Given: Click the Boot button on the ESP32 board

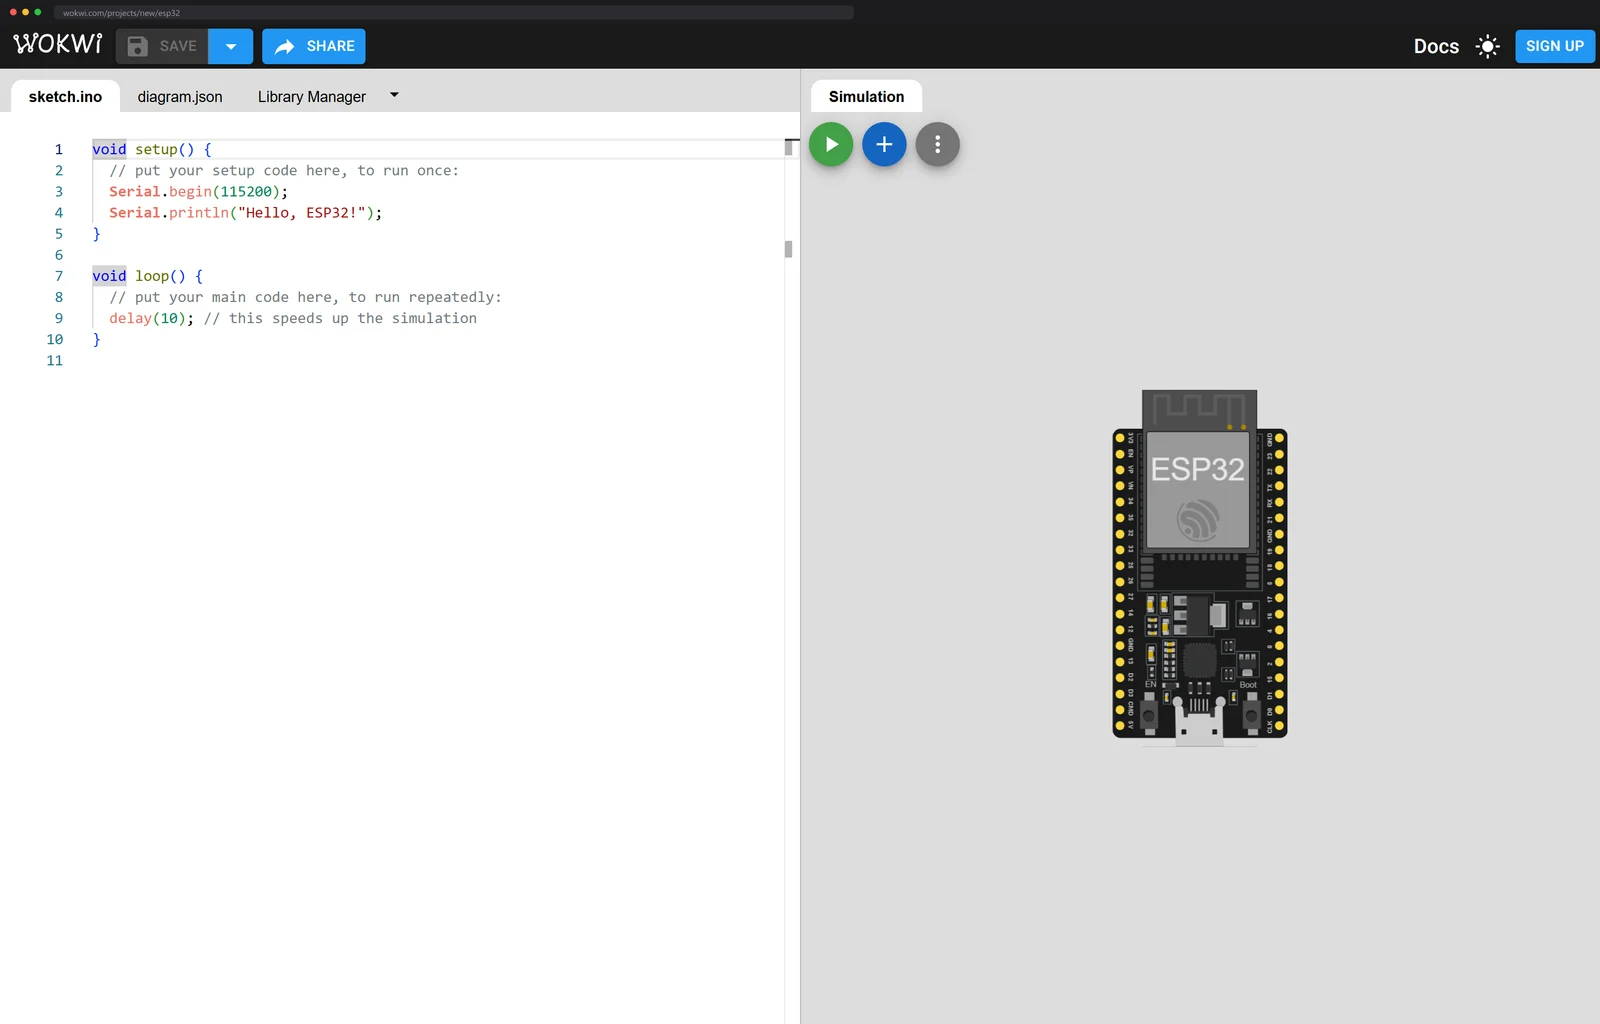Looking at the screenshot, I should coord(1250,715).
